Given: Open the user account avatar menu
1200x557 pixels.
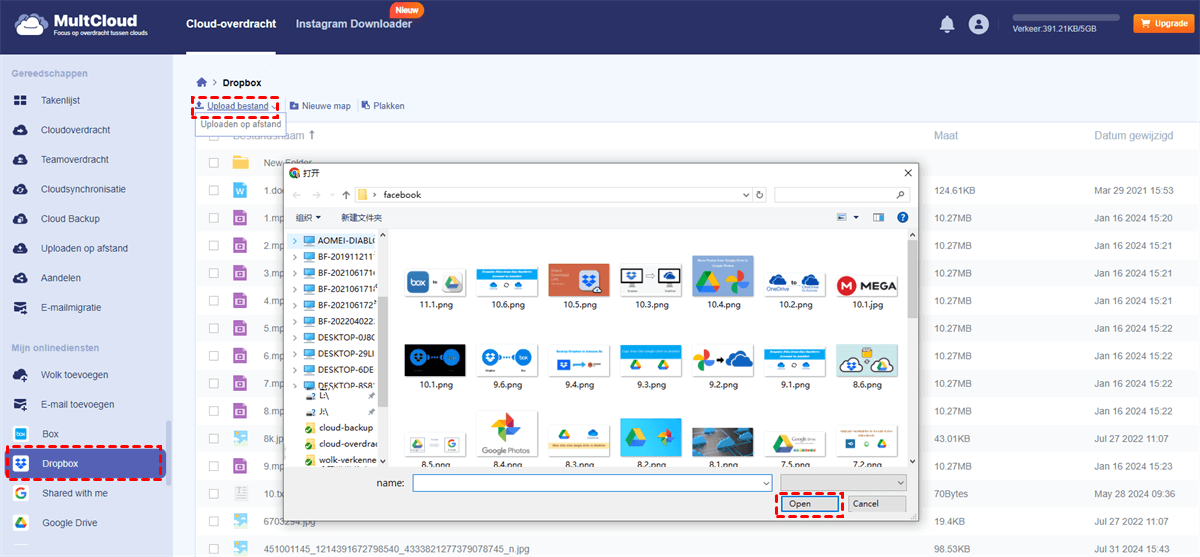Looking at the screenshot, I should click(x=979, y=24).
